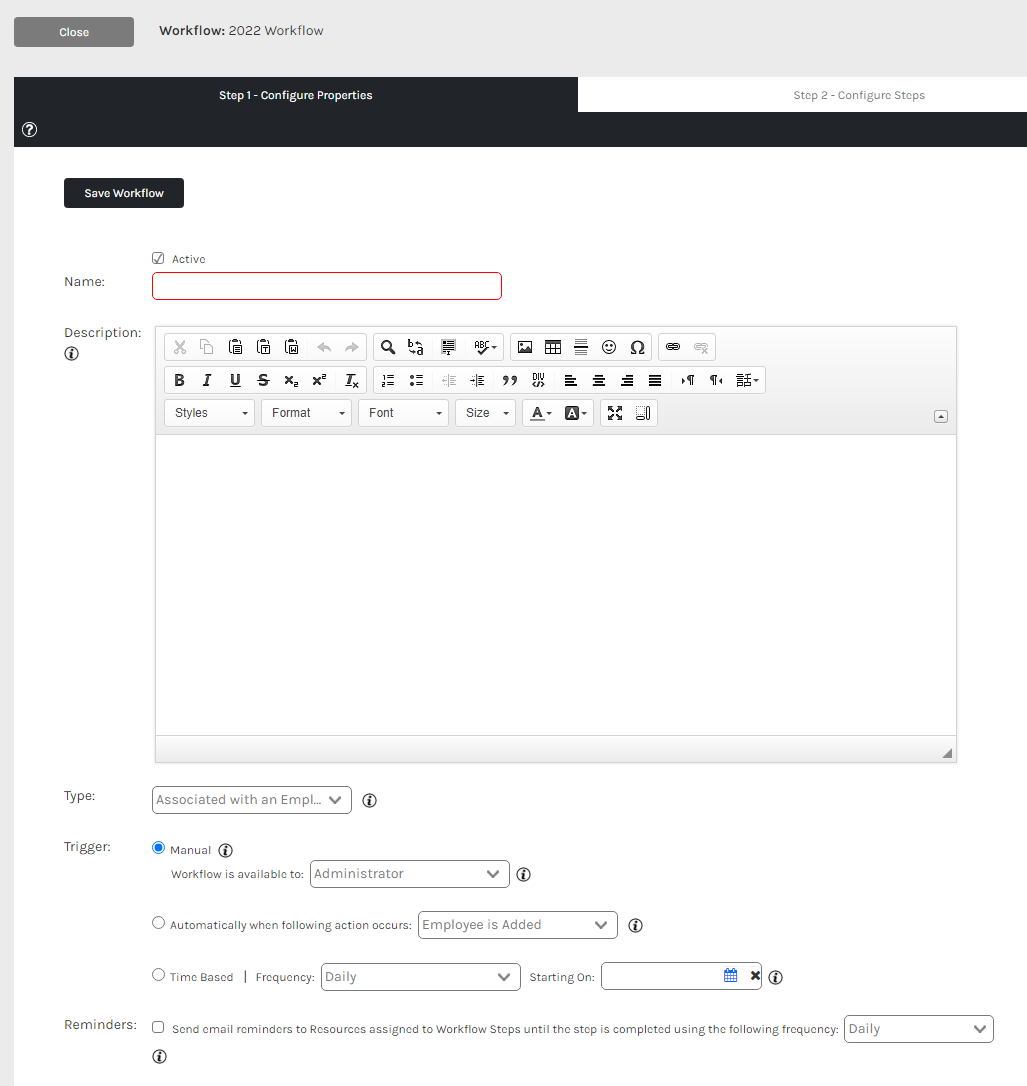Click Paste from Word icon
This screenshot has height=1086, width=1027.
tap(292, 347)
